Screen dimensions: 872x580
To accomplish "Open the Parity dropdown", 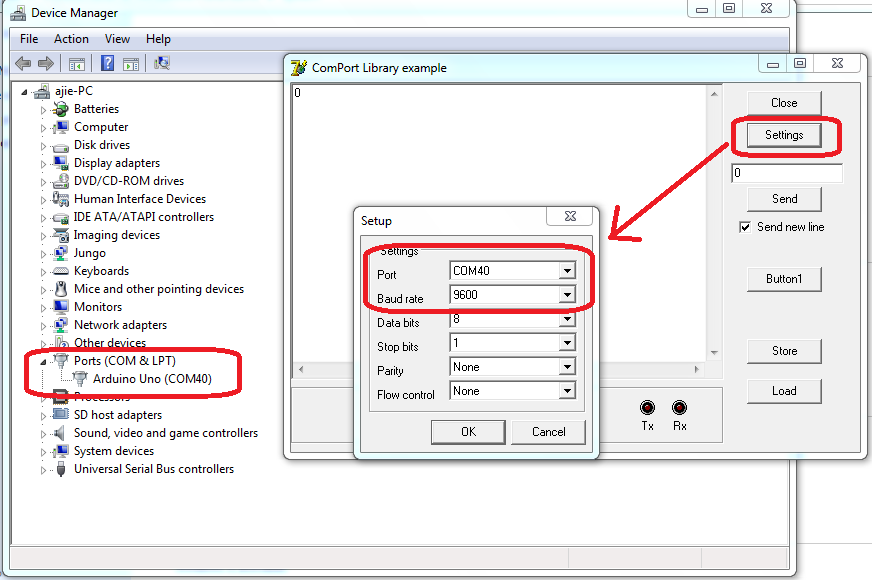I will pos(567,366).
